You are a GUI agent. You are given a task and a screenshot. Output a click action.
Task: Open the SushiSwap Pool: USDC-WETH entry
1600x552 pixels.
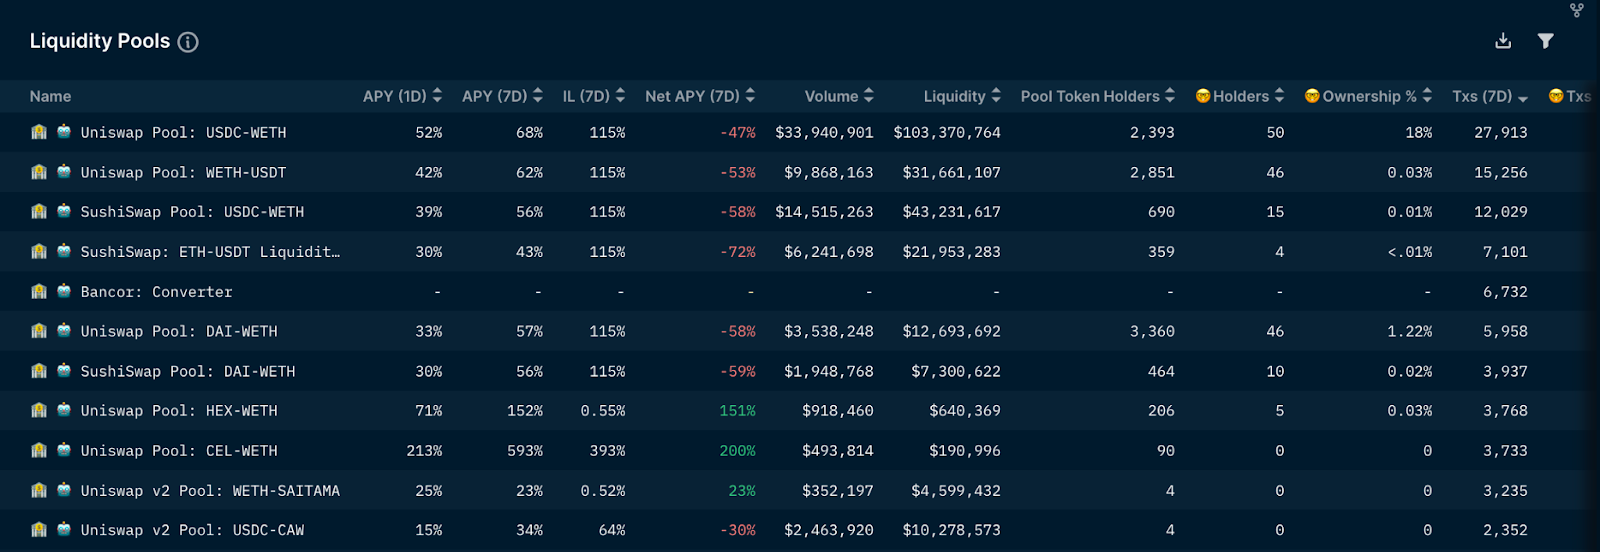192,212
